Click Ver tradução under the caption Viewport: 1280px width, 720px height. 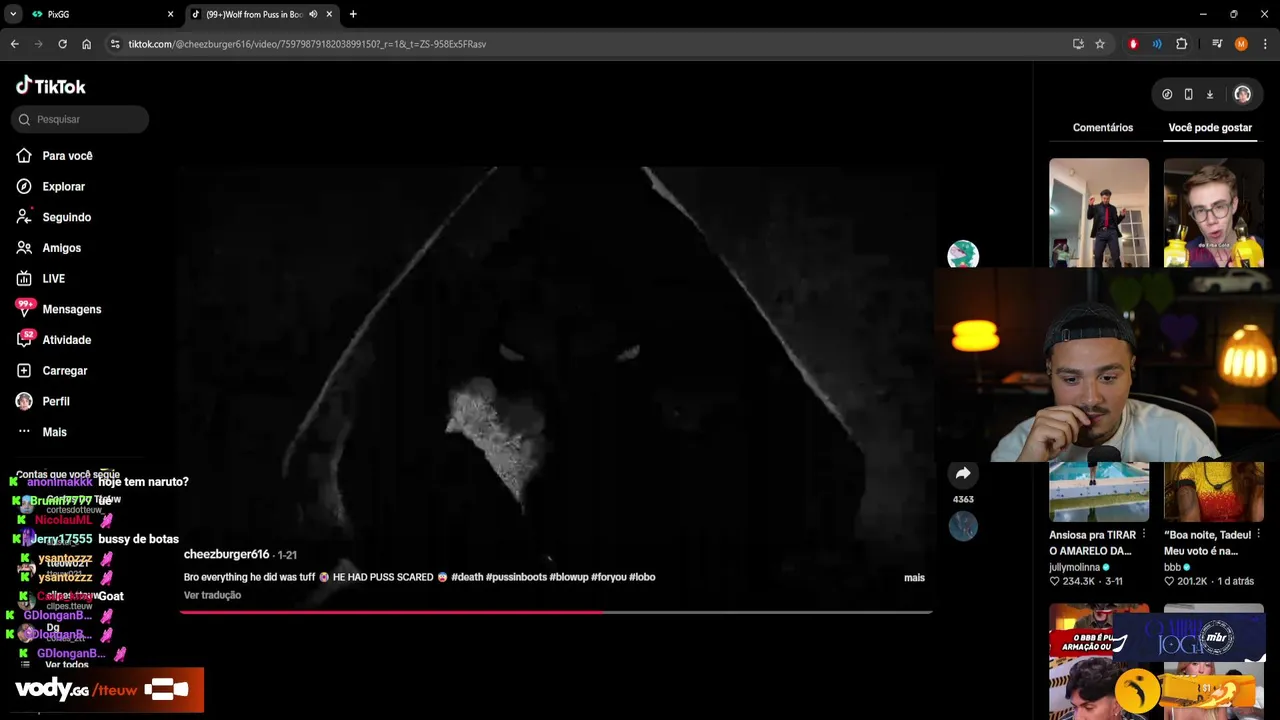[x=212, y=595]
